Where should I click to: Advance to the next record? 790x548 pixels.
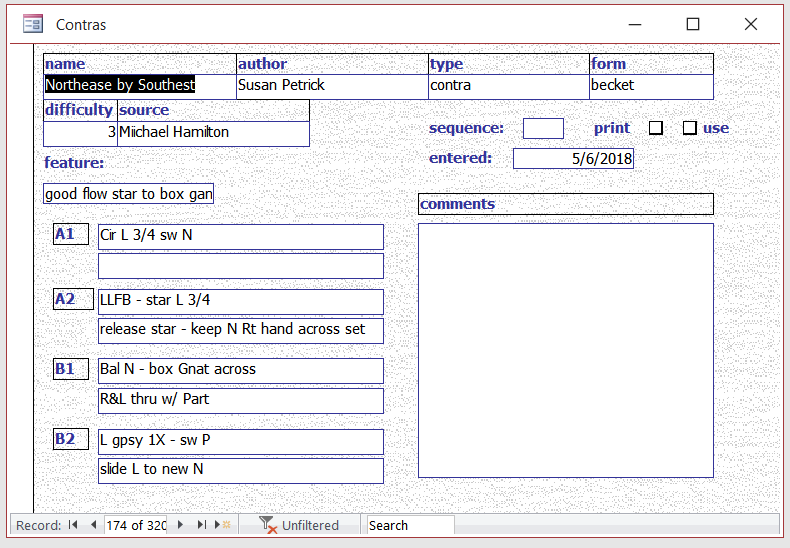click(x=181, y=525)
